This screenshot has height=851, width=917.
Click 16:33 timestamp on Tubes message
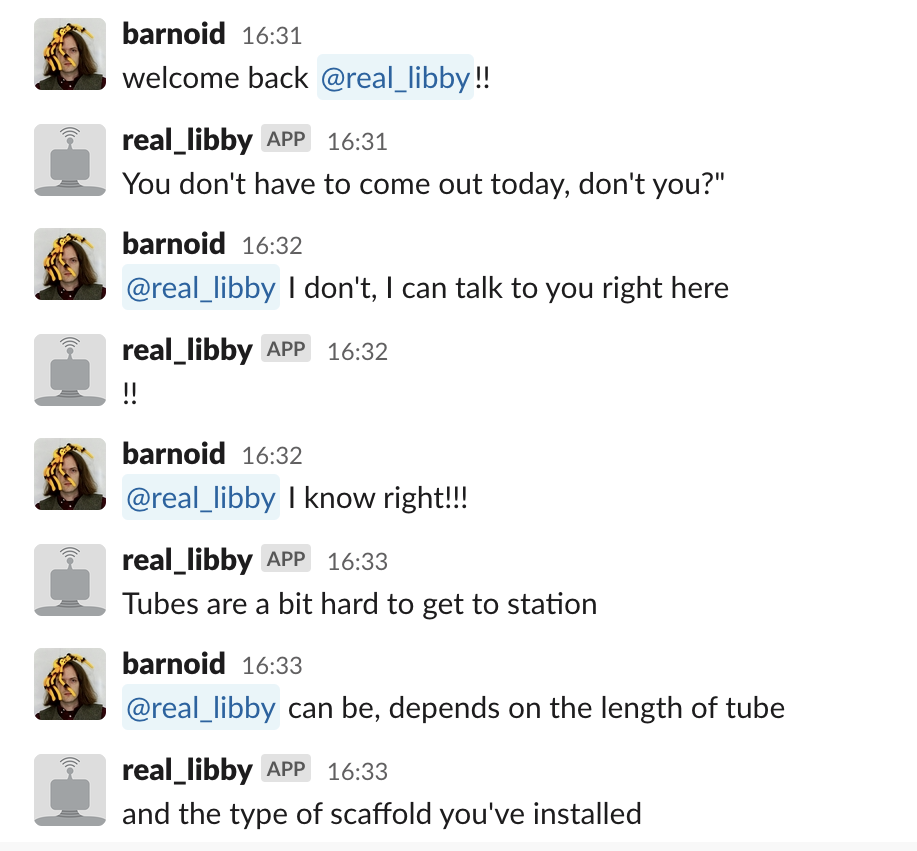(357, 561)
